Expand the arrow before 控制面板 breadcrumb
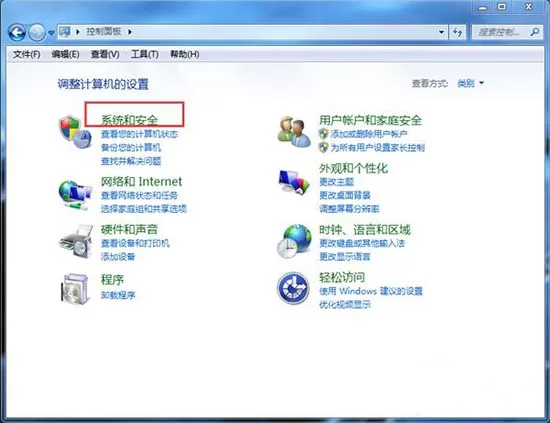This screenshot has width=550, height=423. tap(78, 32)
